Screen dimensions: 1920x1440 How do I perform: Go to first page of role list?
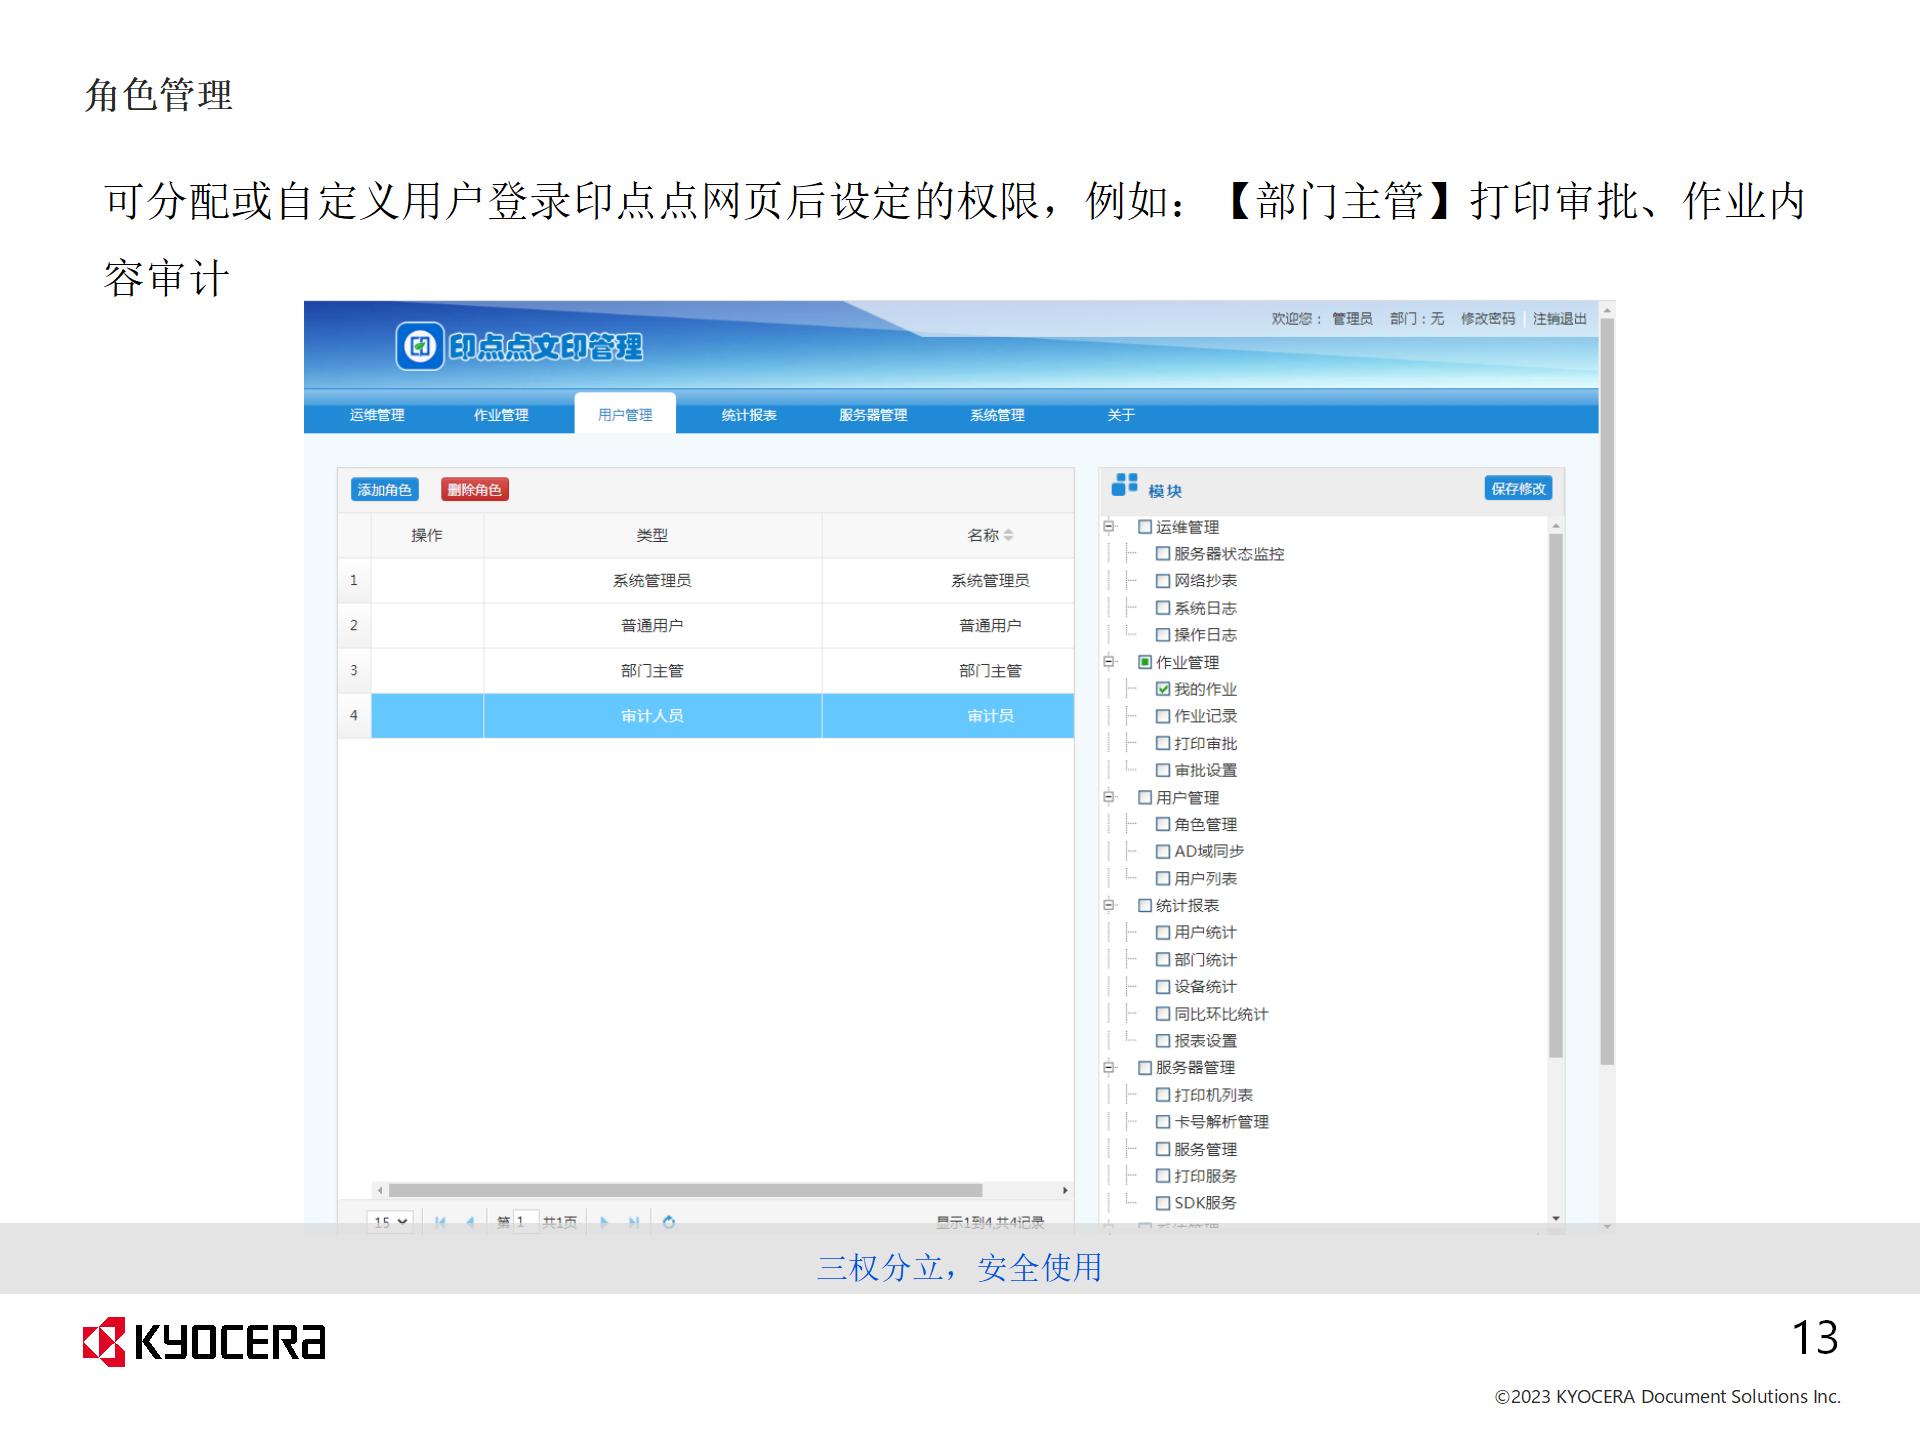pyautogui.click(x=440, y=1221)
